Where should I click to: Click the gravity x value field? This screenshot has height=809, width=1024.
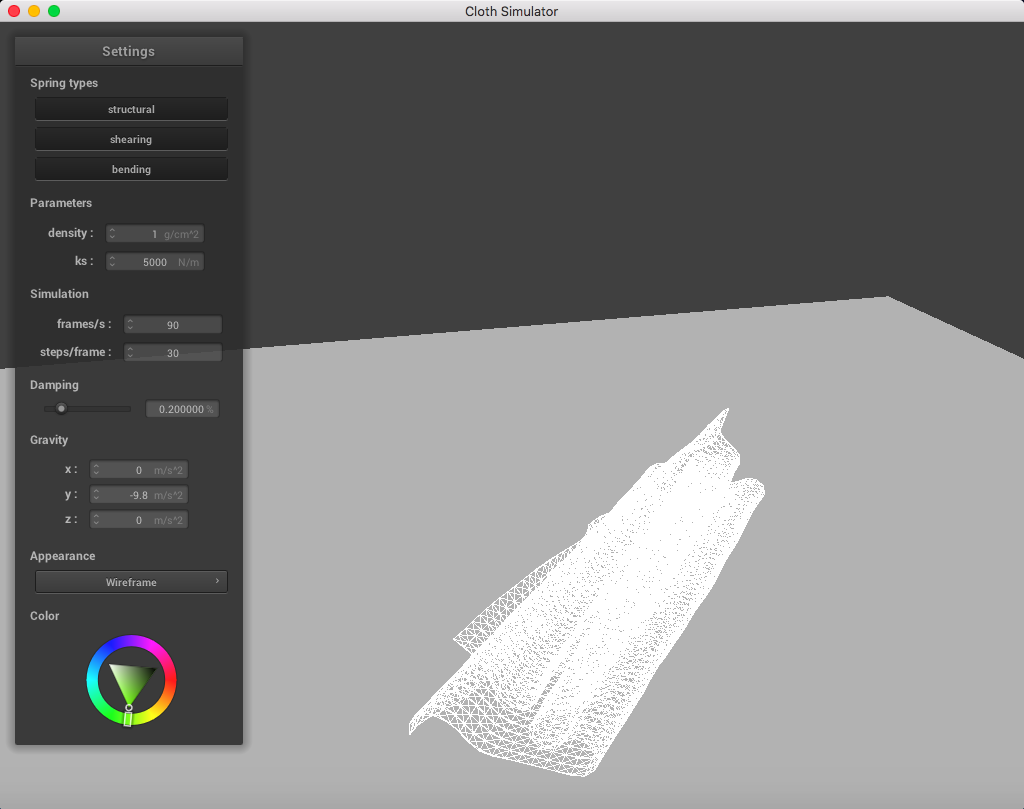tap(139, 470)
